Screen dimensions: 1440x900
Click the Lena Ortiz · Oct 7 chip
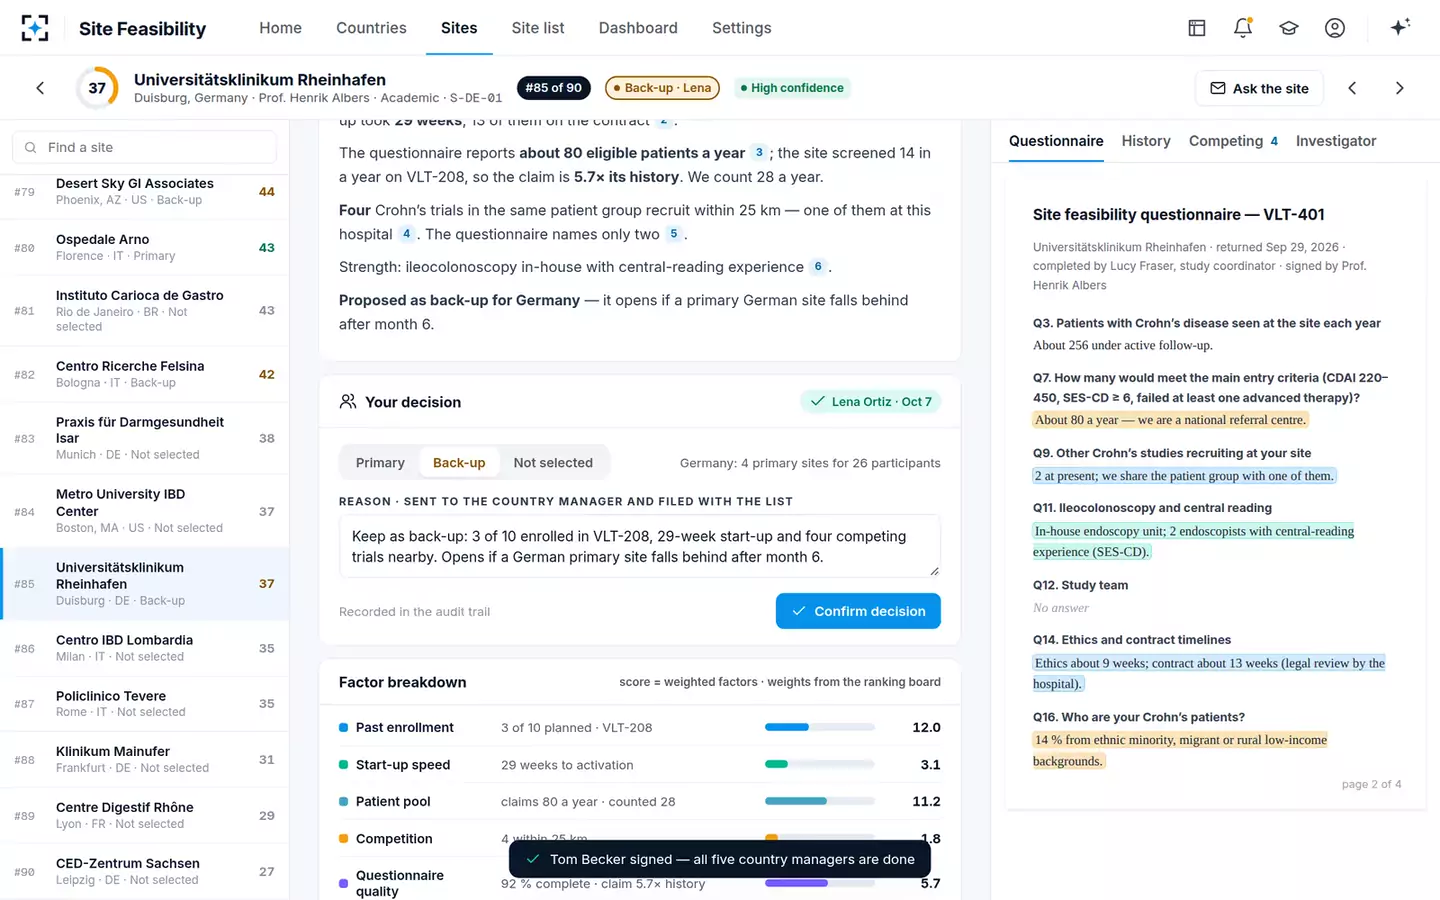(x=870, y=401)
